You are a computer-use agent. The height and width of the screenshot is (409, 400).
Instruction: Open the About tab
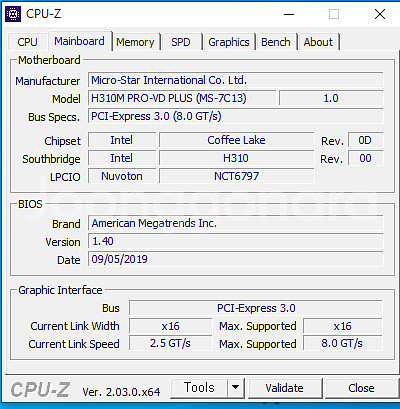(318, 42)
